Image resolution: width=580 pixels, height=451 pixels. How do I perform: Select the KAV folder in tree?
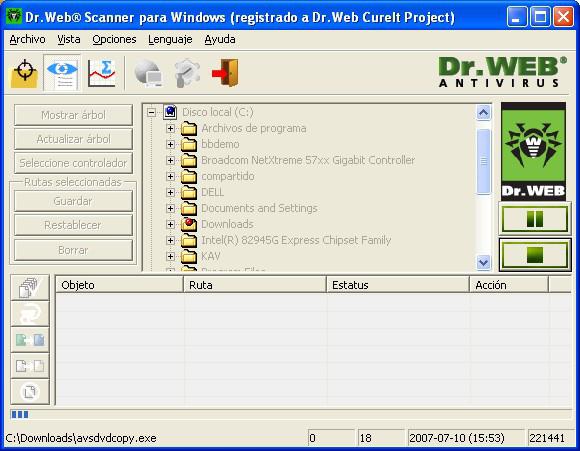211,256
